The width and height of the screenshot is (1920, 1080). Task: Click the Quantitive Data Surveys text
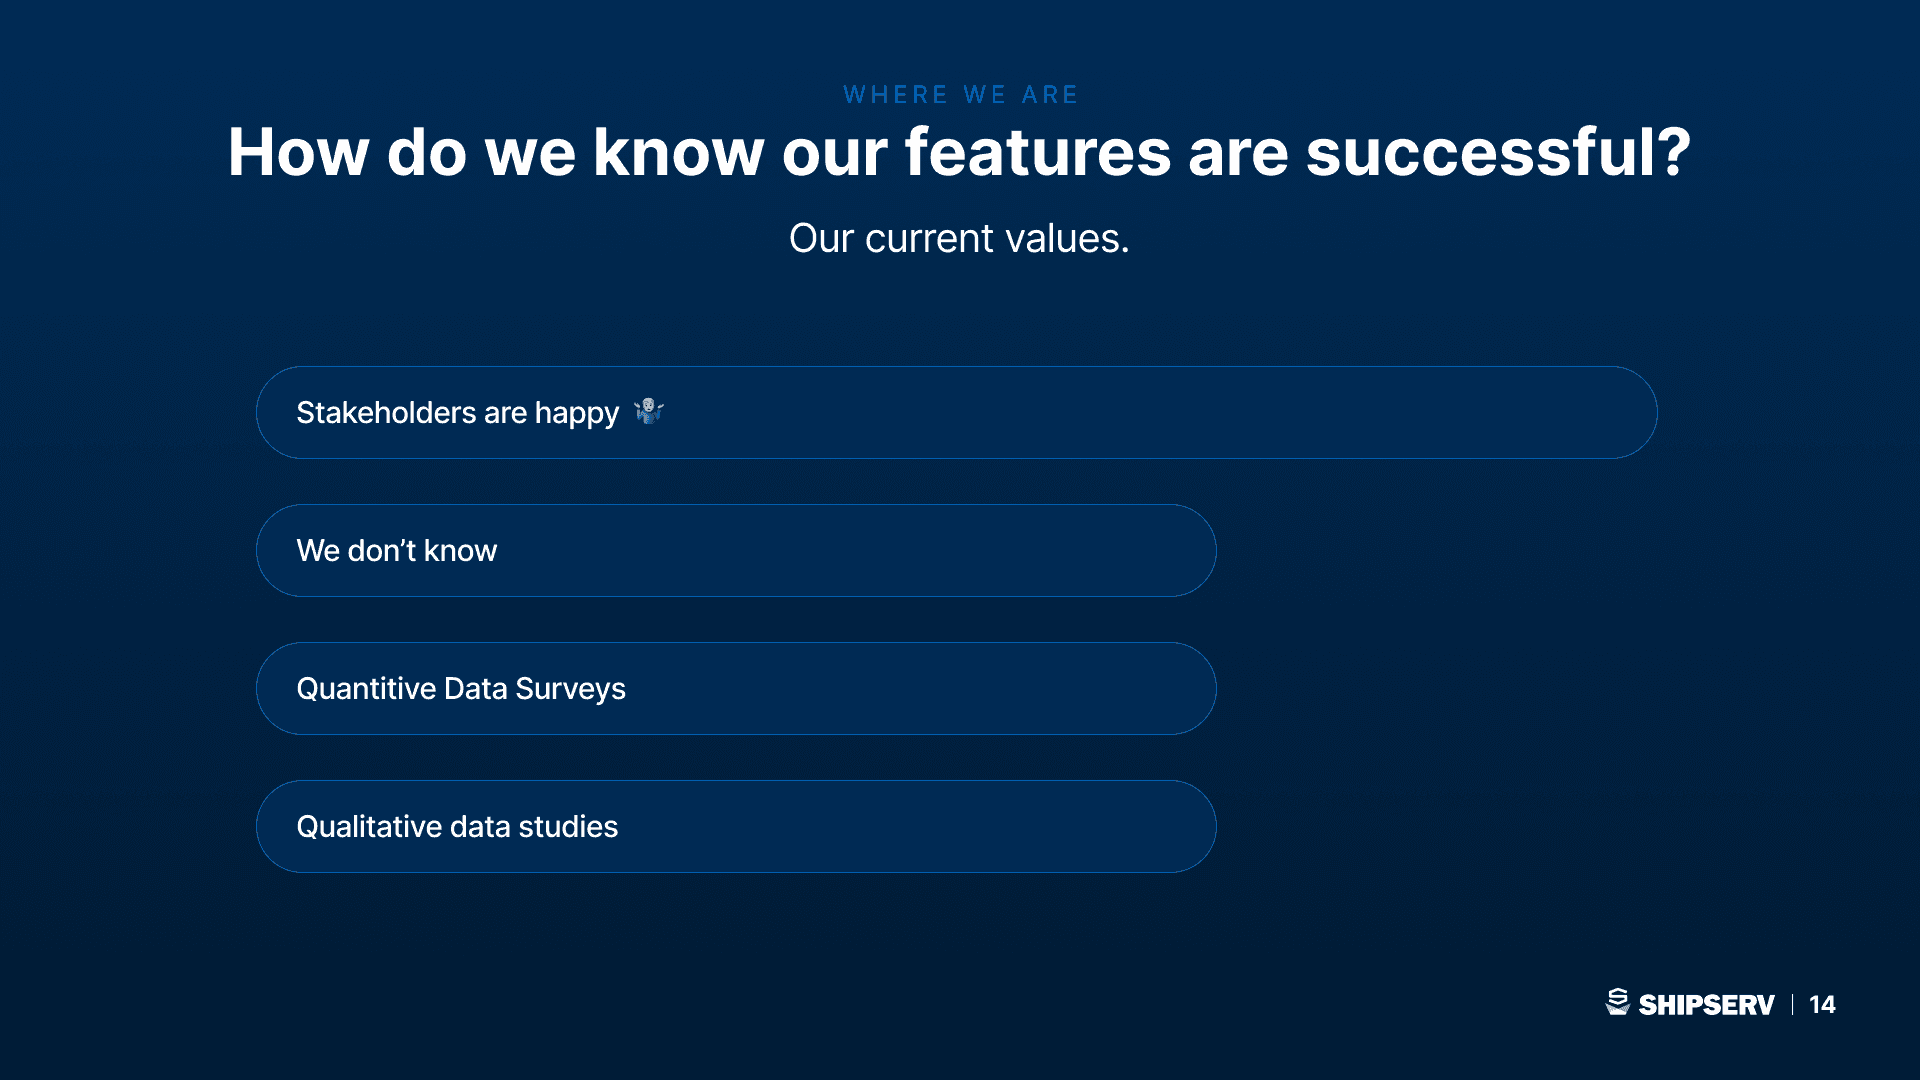[x=461, y=689]
